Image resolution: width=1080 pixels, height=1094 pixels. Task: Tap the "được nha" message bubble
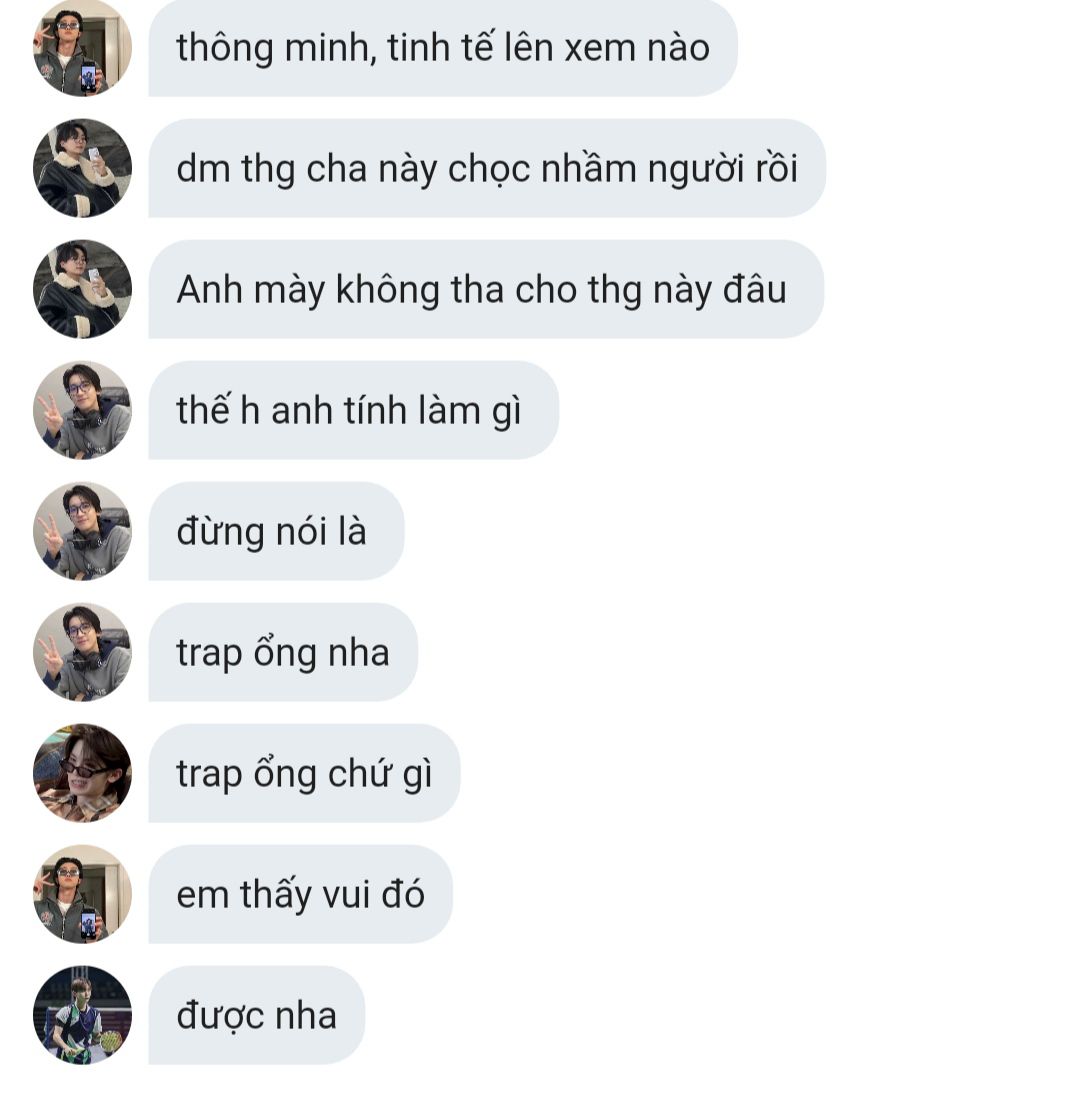257,1015
